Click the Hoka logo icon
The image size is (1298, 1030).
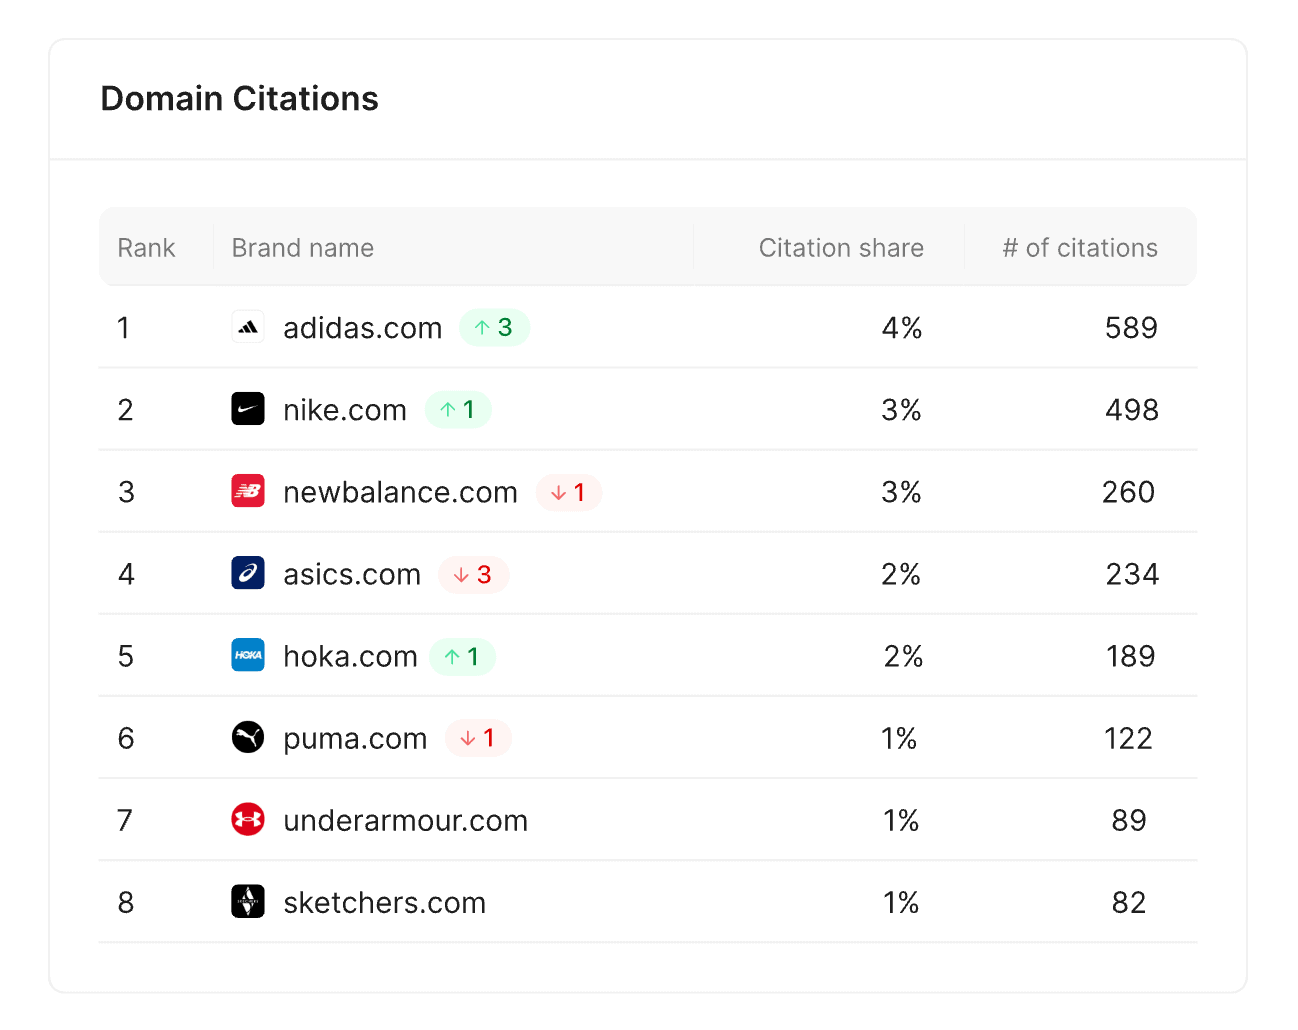[248, 655]
